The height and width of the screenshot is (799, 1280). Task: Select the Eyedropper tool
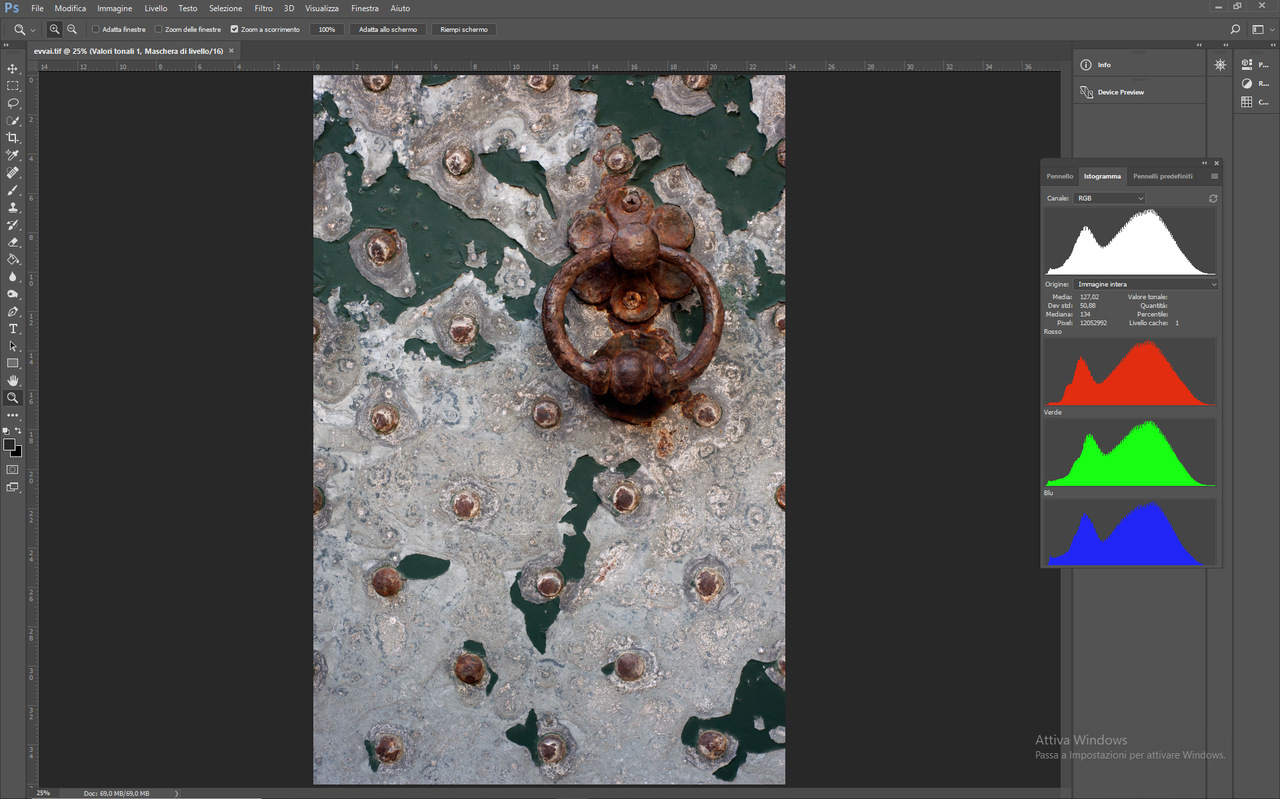(x=13, y=155)
